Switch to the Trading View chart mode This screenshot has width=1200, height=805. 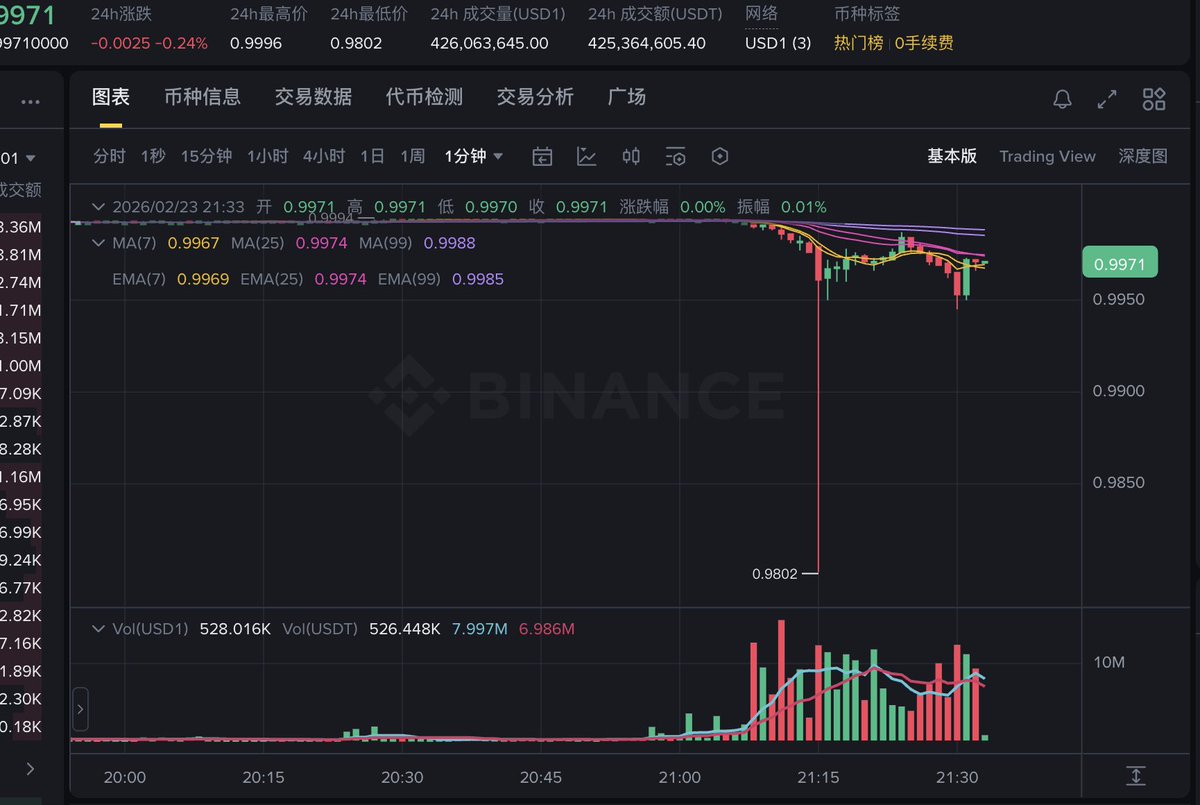[1047, 156]
